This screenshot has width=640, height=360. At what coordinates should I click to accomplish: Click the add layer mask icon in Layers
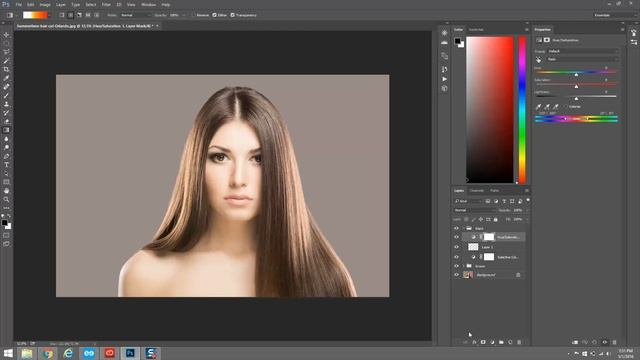tap(483, 342)
